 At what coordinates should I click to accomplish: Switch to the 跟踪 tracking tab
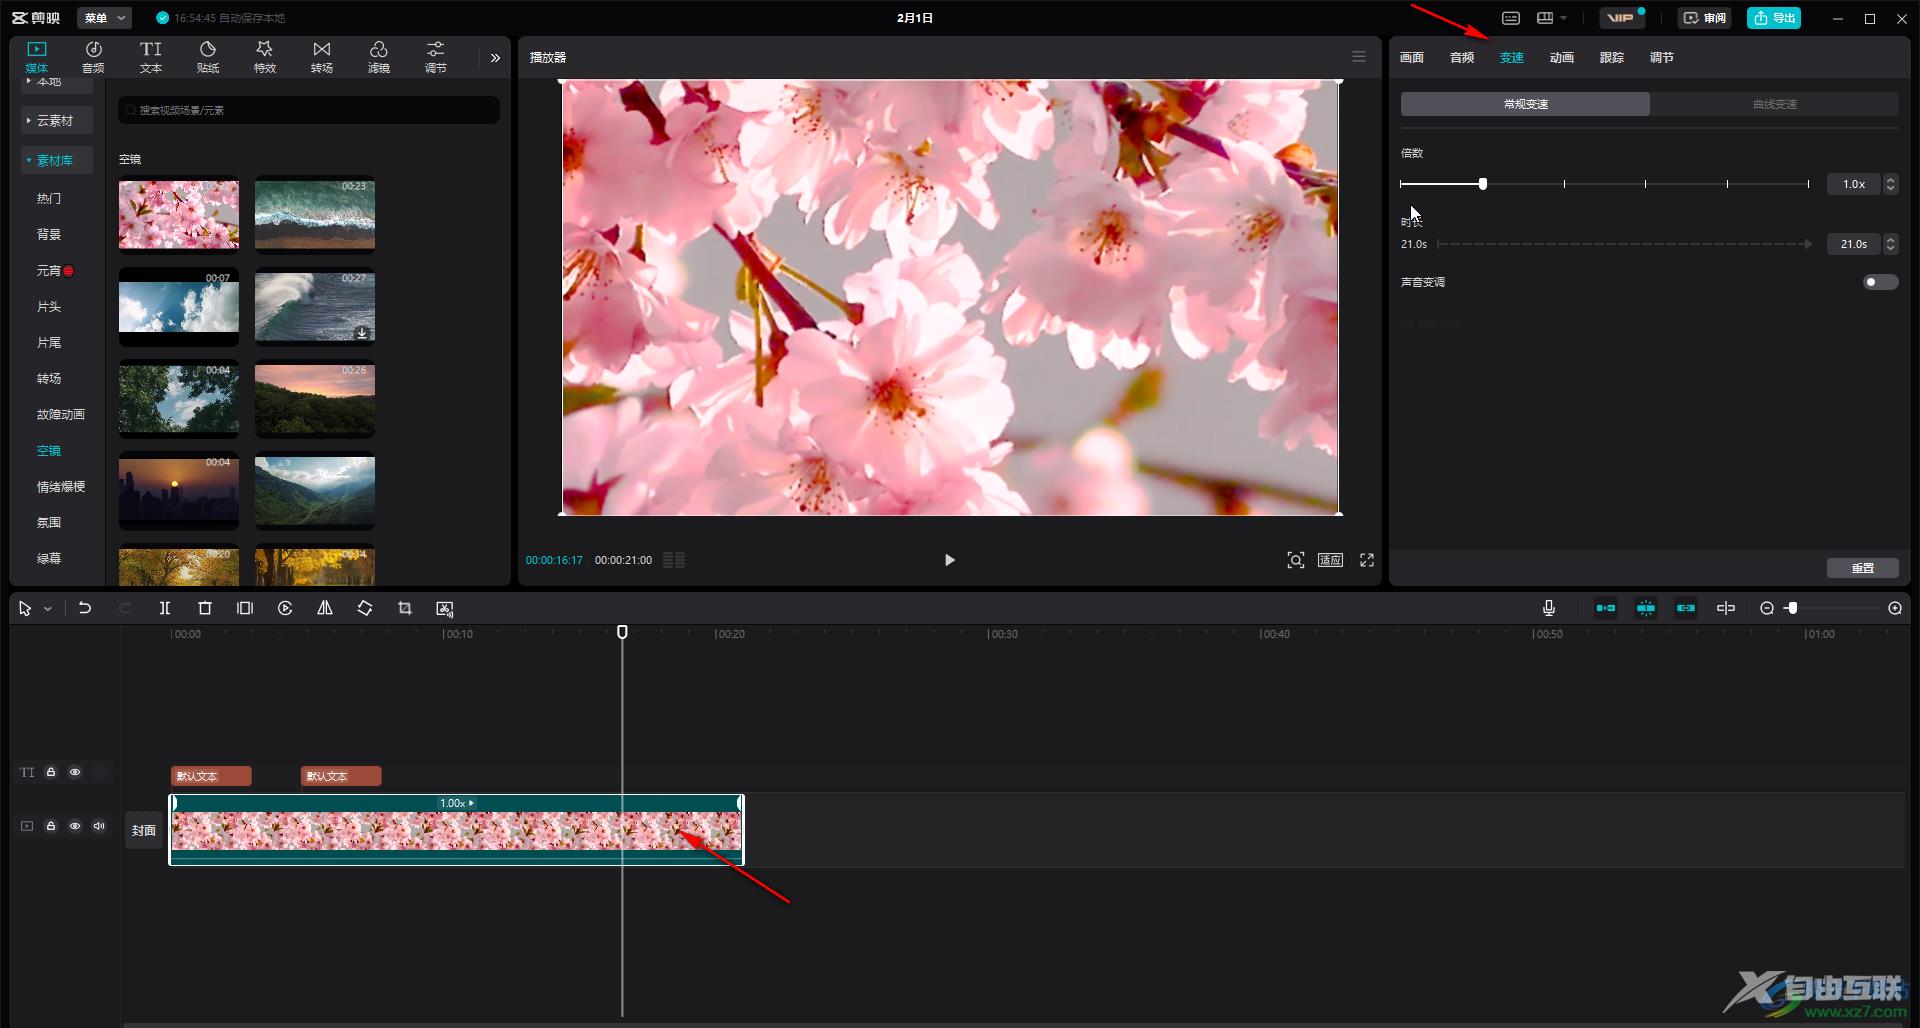1612,58
